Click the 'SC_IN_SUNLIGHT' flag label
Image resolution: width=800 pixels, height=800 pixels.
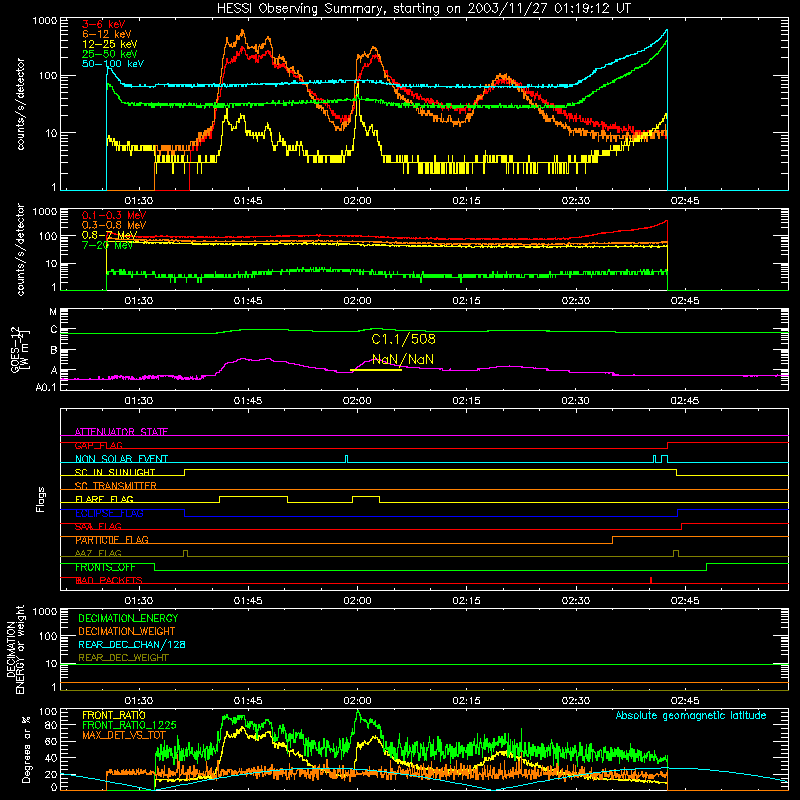114,472
